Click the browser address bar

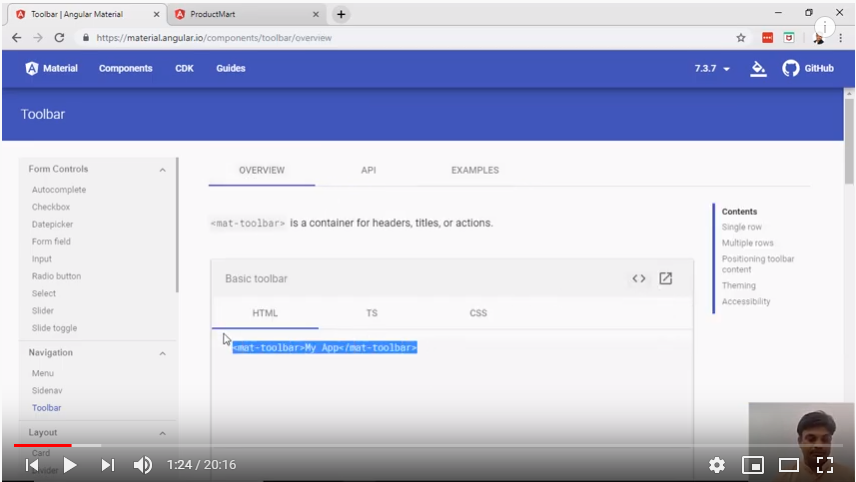tap(400, 37)
